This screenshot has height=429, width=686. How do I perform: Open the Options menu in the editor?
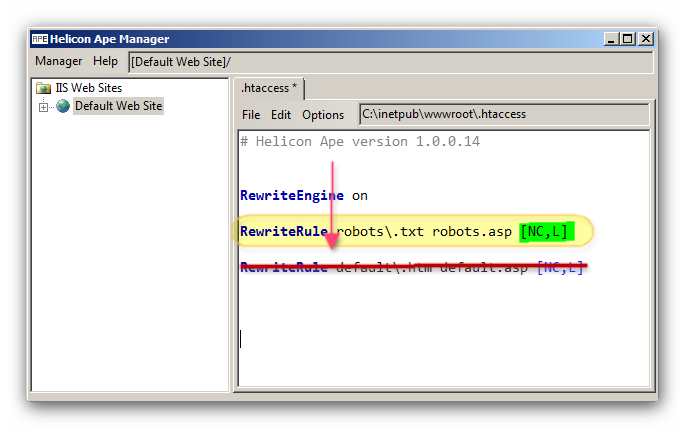(x=323, y=115)
